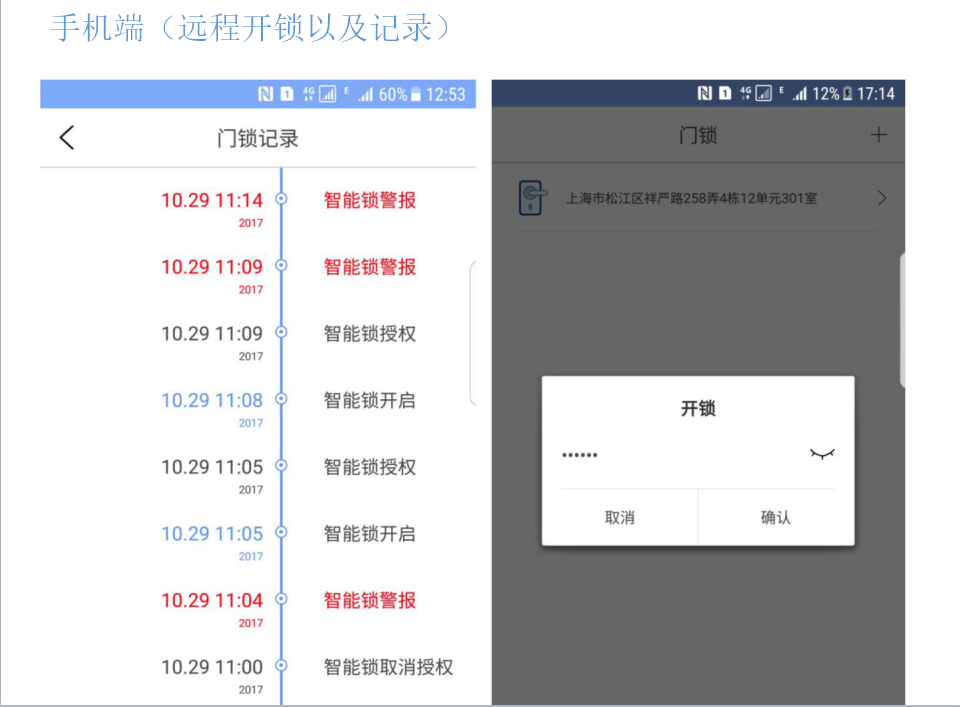Tap the back arrow on 门锁记录 screen
This screenshot has width=960, height=707.
67,138
